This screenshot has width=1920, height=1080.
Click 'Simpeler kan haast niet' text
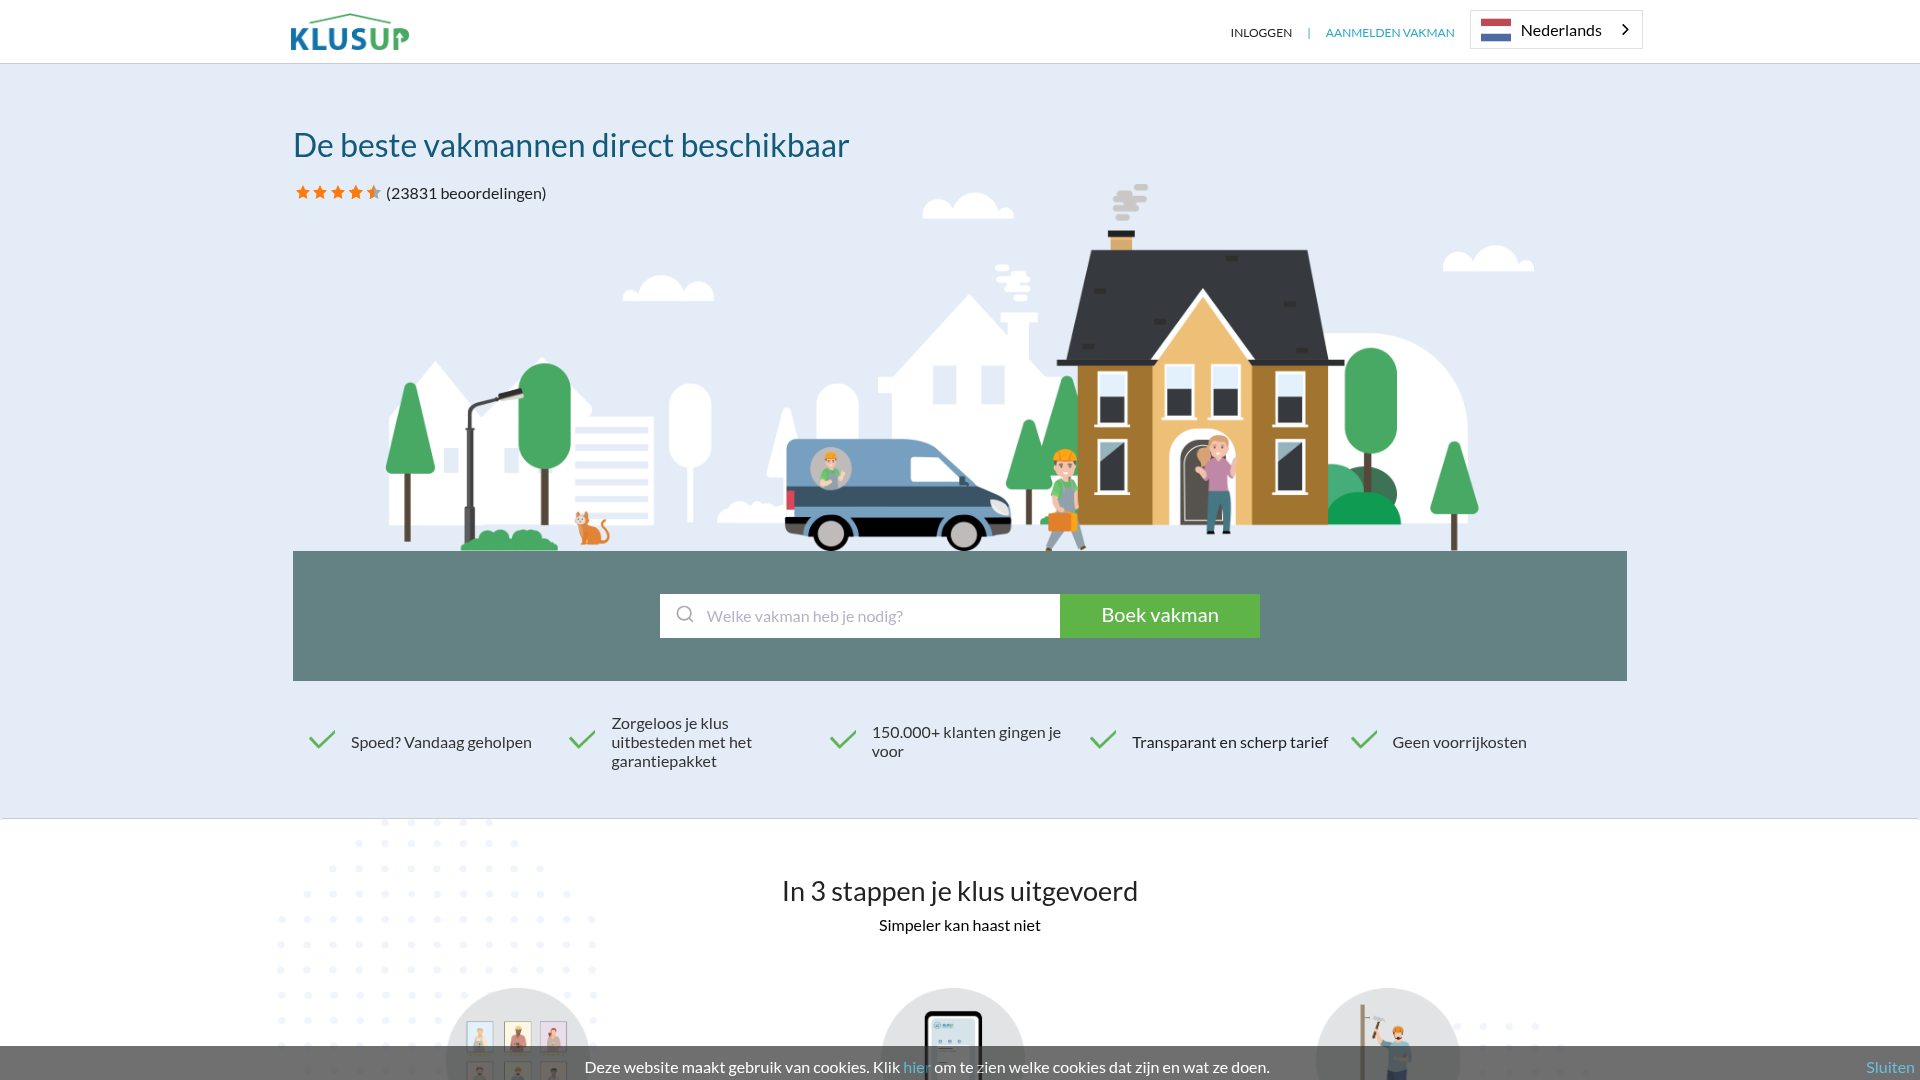pyautogui.click(x=960, y=925)
